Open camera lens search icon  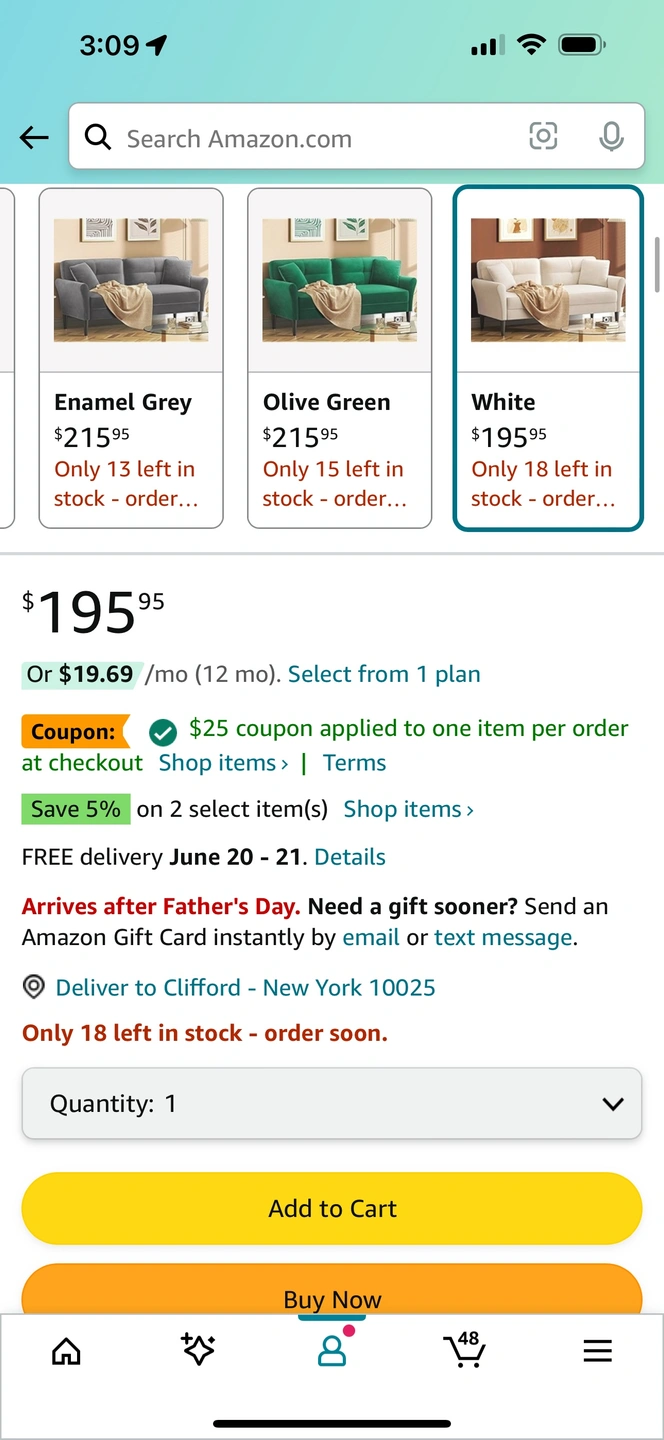[x=543, y=136]
